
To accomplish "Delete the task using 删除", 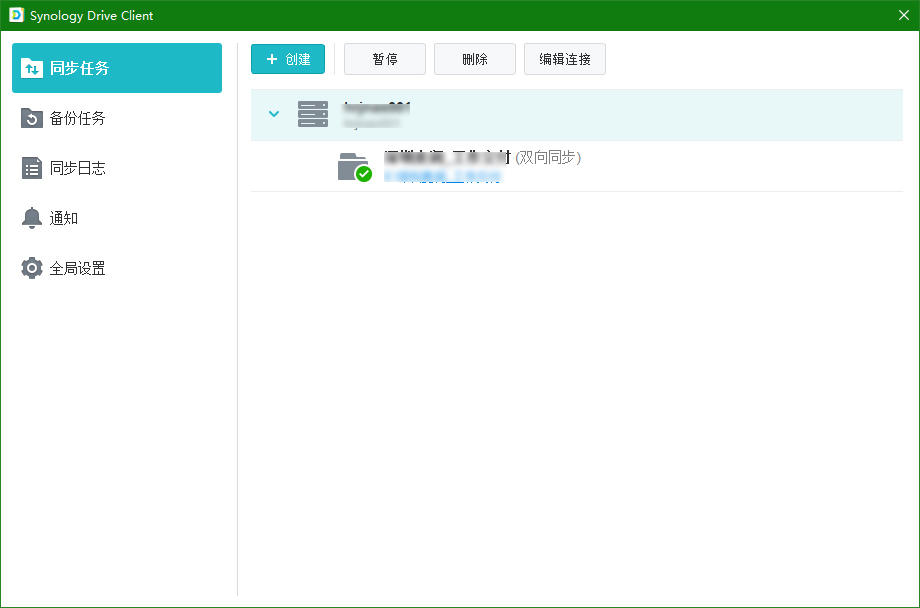I will click(x=475, y=59).
